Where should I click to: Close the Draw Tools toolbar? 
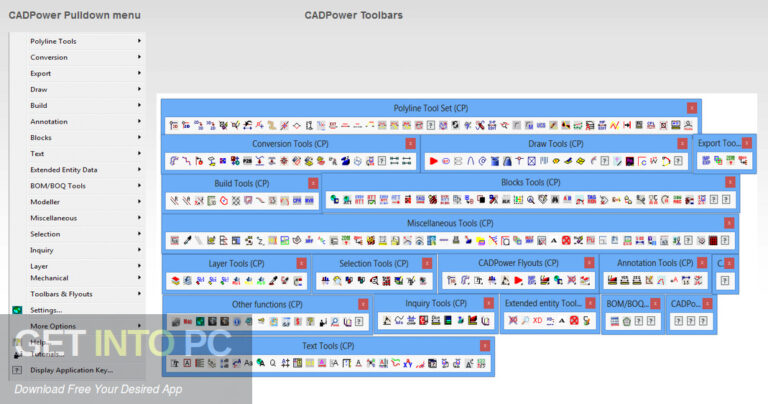[x=682, y=143]
